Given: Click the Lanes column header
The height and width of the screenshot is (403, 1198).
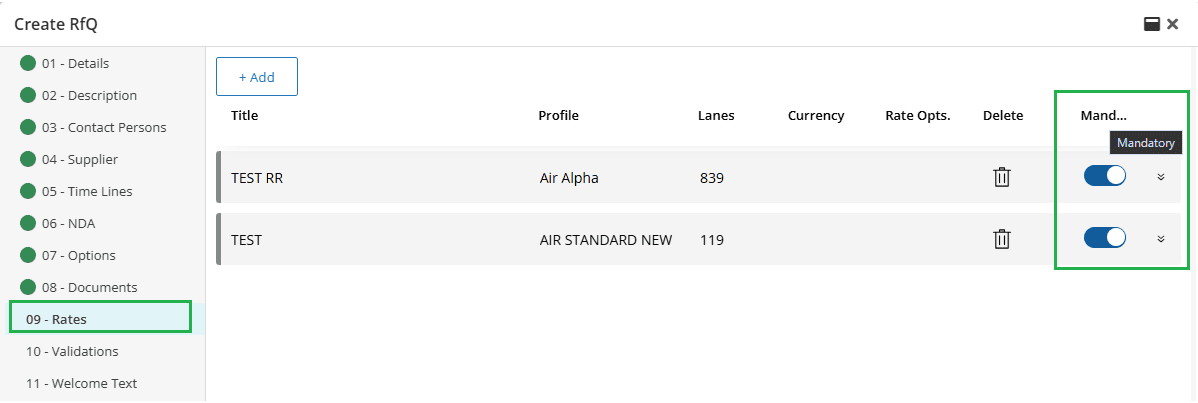Looking at the screenshot, I should [716, 115].
